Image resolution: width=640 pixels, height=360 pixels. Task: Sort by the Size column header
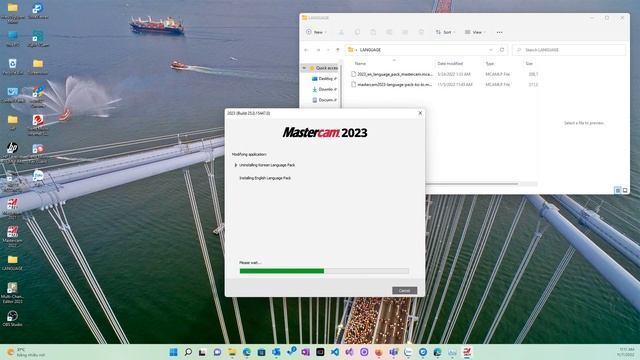[x=529, y=64]
